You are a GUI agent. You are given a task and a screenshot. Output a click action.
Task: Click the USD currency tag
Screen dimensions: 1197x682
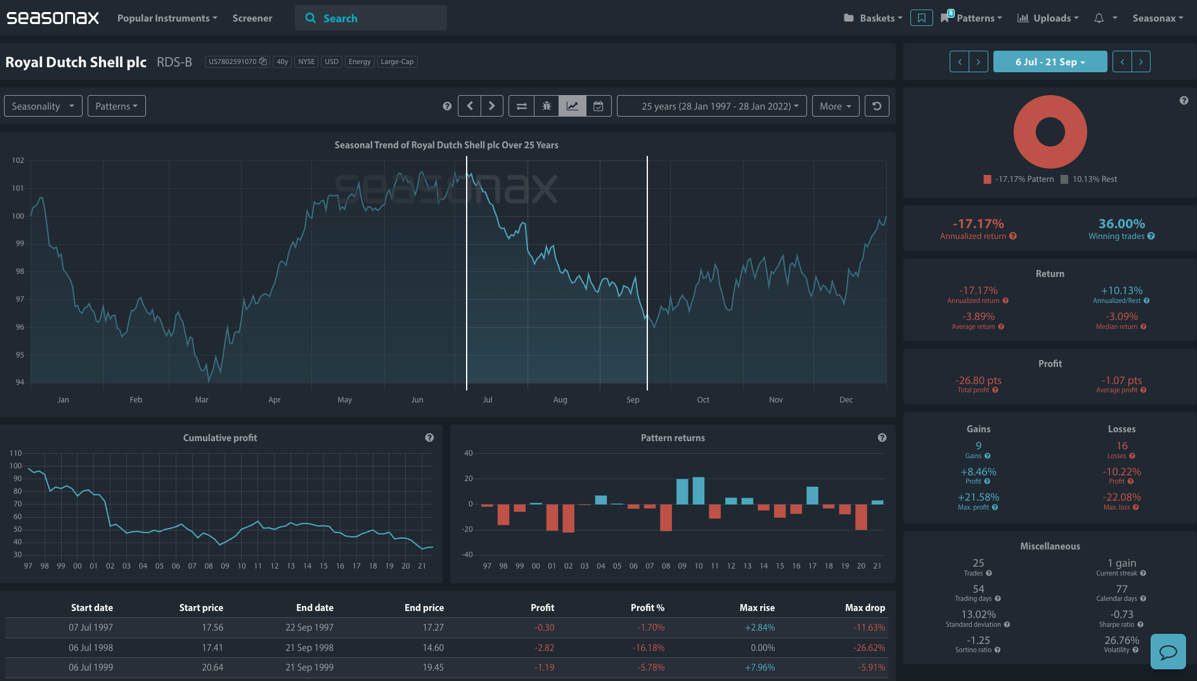click(x=331, y=62)
